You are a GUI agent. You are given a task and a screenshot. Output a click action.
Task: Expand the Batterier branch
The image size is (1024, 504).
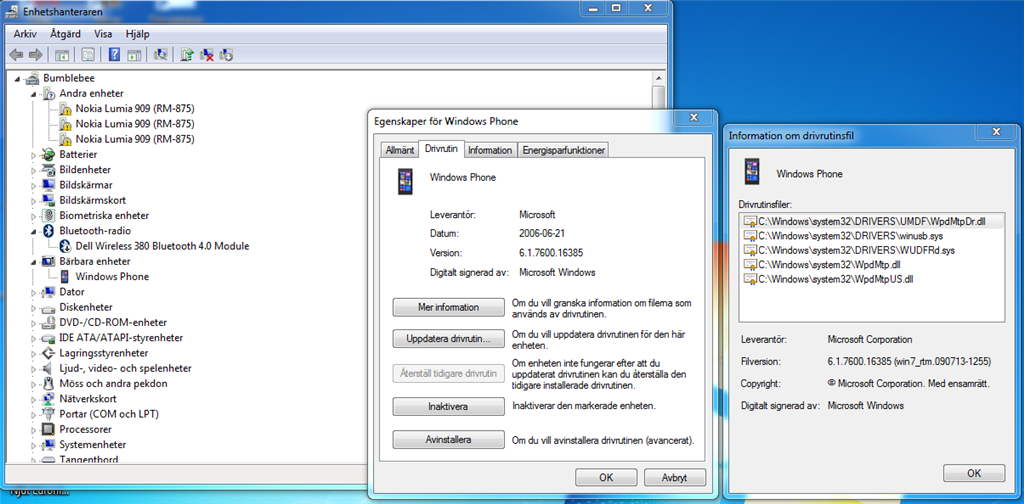click(34, 155)
